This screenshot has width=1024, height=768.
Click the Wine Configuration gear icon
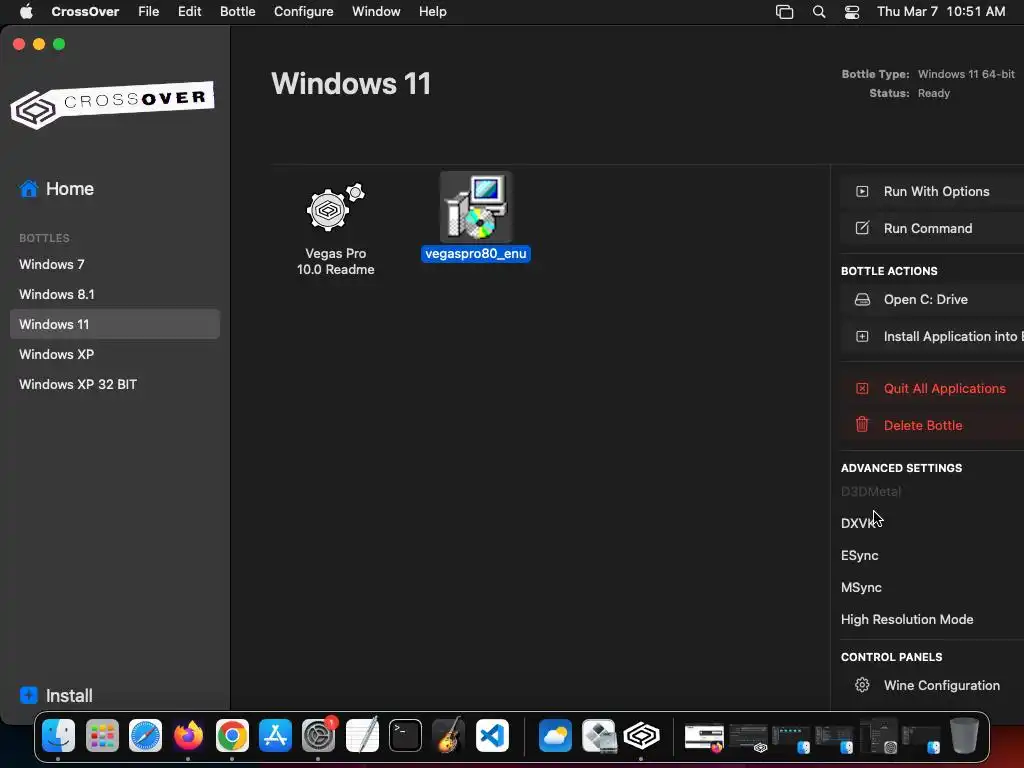862,685
